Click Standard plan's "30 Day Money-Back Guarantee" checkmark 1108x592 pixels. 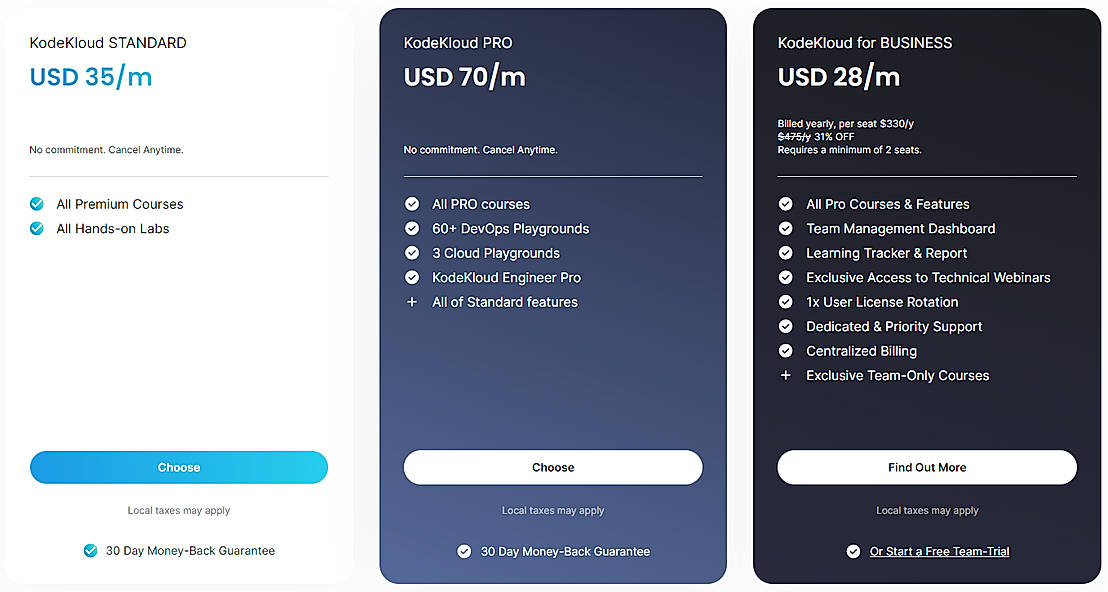[x=90, y=551]
